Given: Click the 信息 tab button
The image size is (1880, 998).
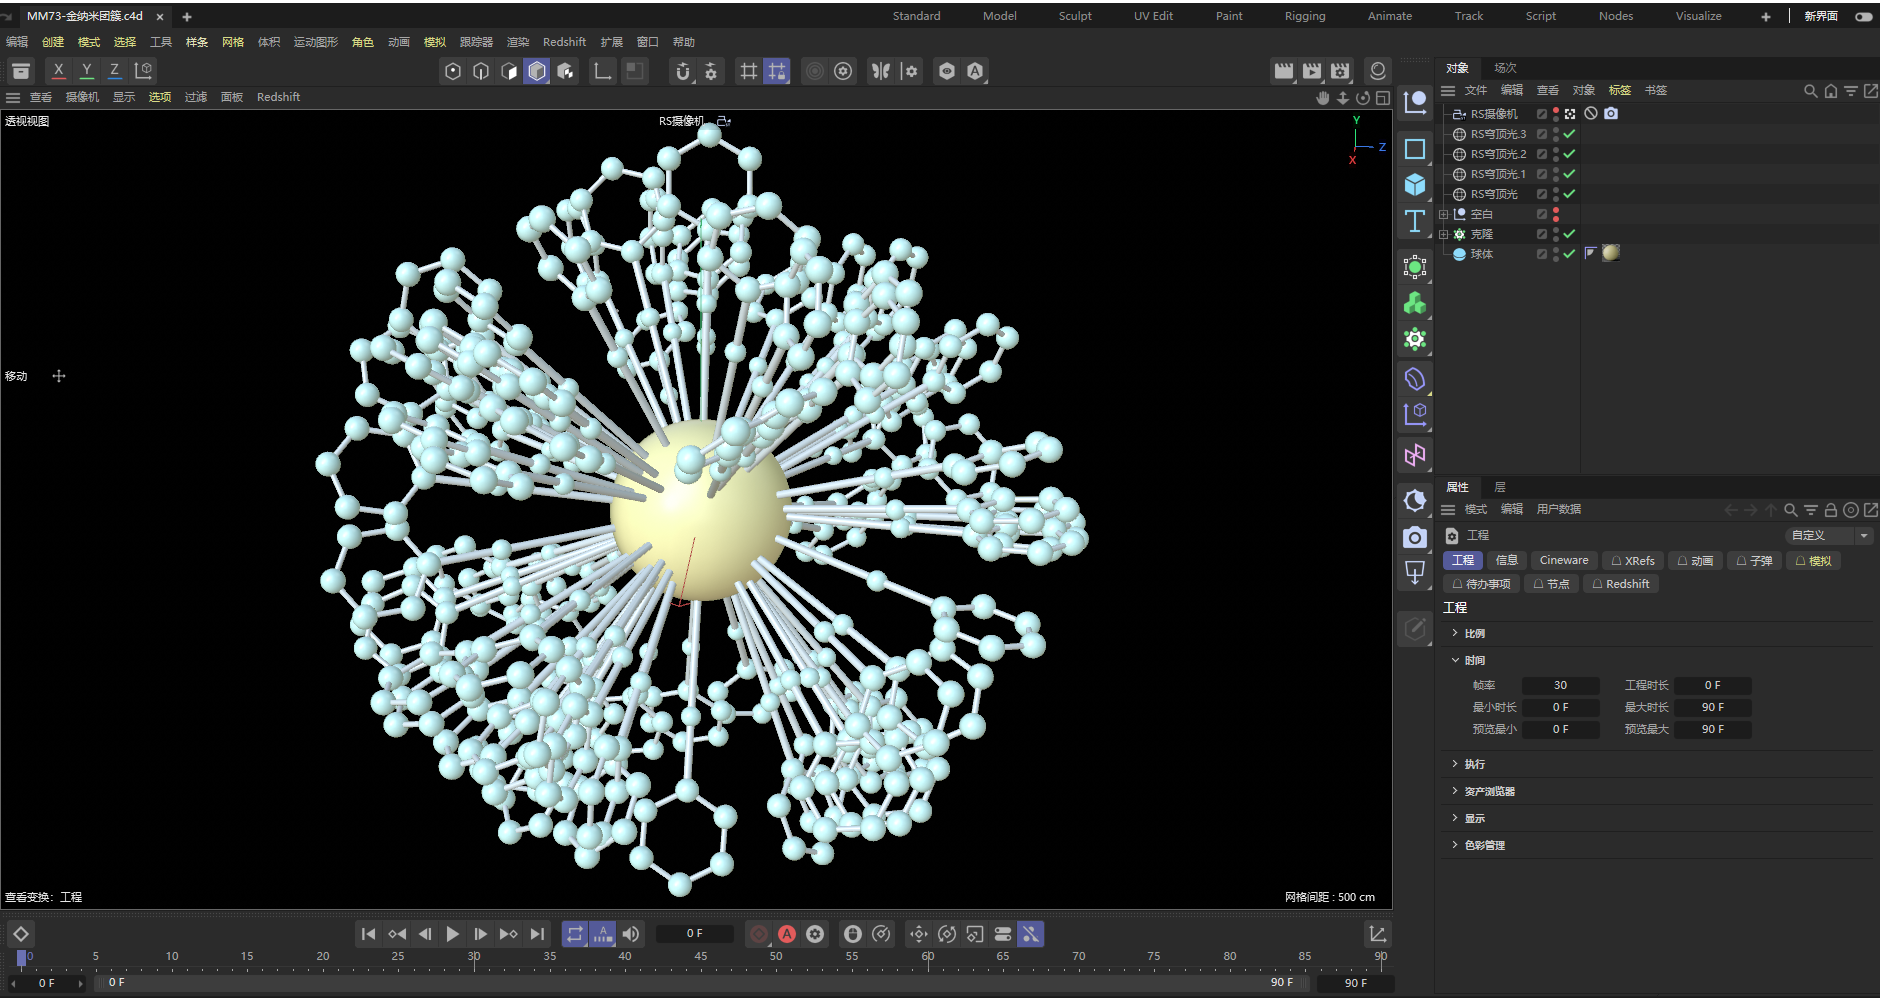Looking at the screenshot, I should (1507, 561).
